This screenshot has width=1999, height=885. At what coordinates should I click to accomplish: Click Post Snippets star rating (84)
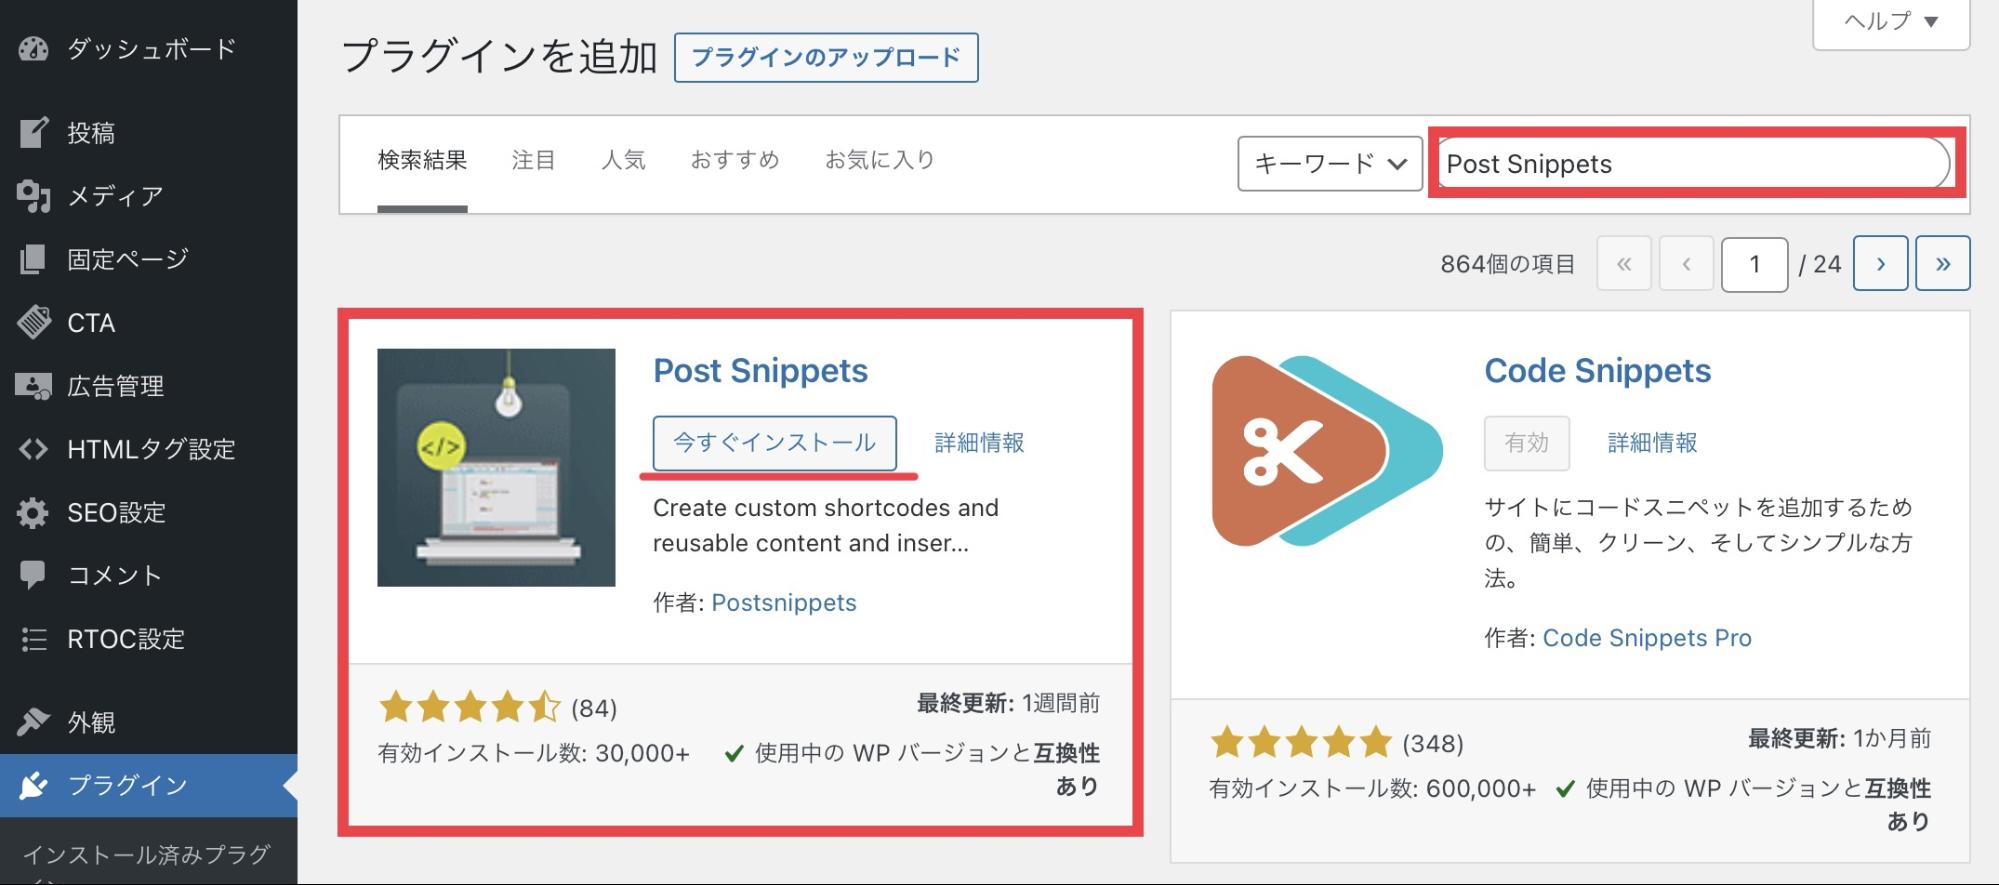coord(498,708)
